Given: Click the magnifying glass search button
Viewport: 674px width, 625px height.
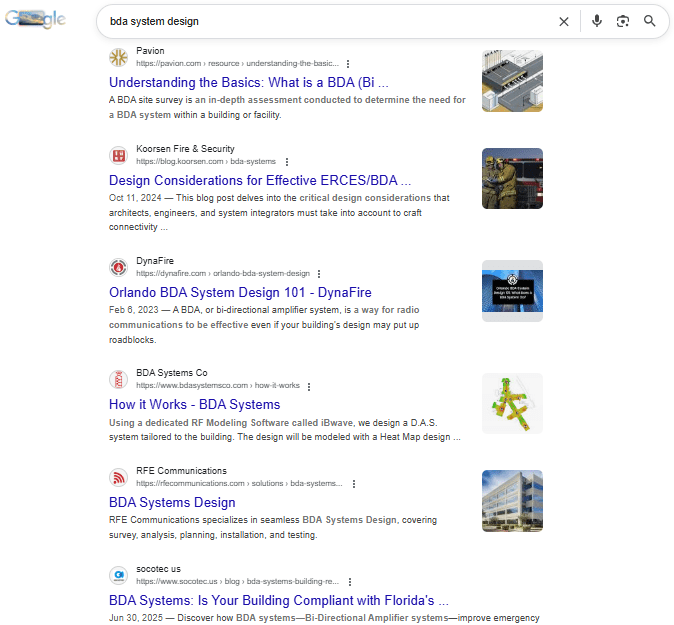Looking at the screenshot, I should 650,21.
